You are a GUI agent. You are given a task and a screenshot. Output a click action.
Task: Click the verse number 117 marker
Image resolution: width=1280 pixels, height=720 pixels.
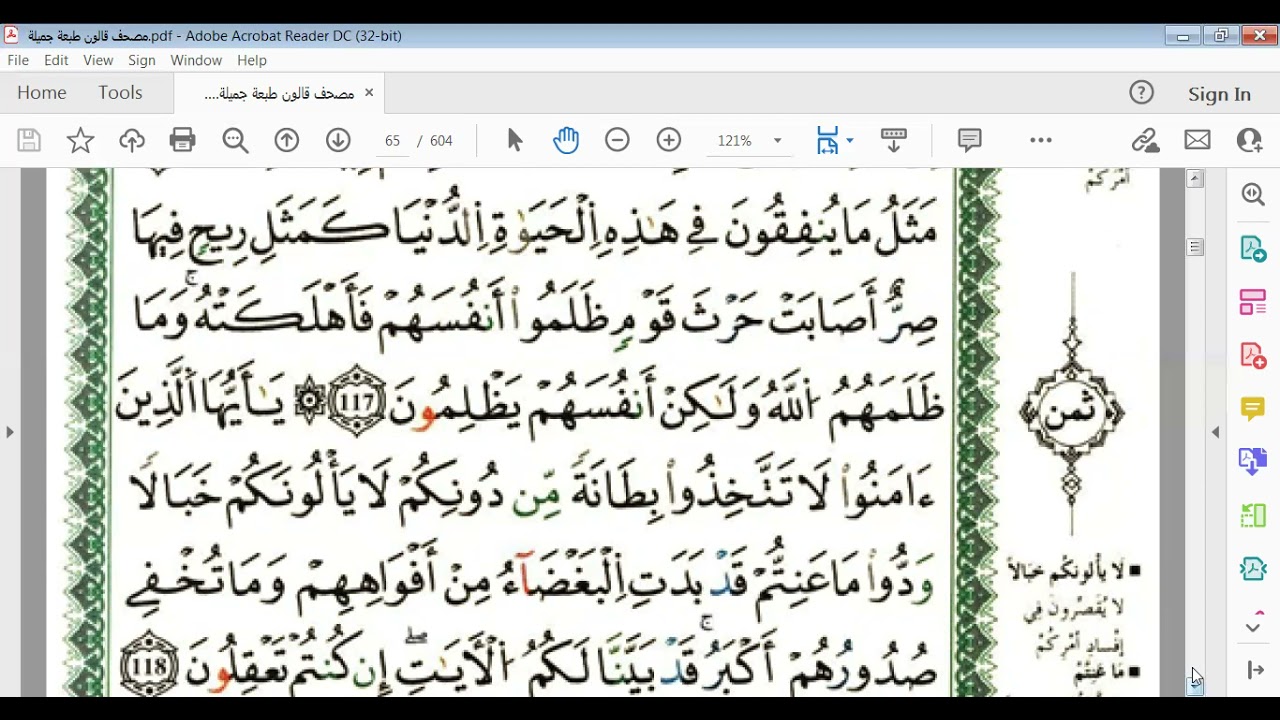pos(357,403)
